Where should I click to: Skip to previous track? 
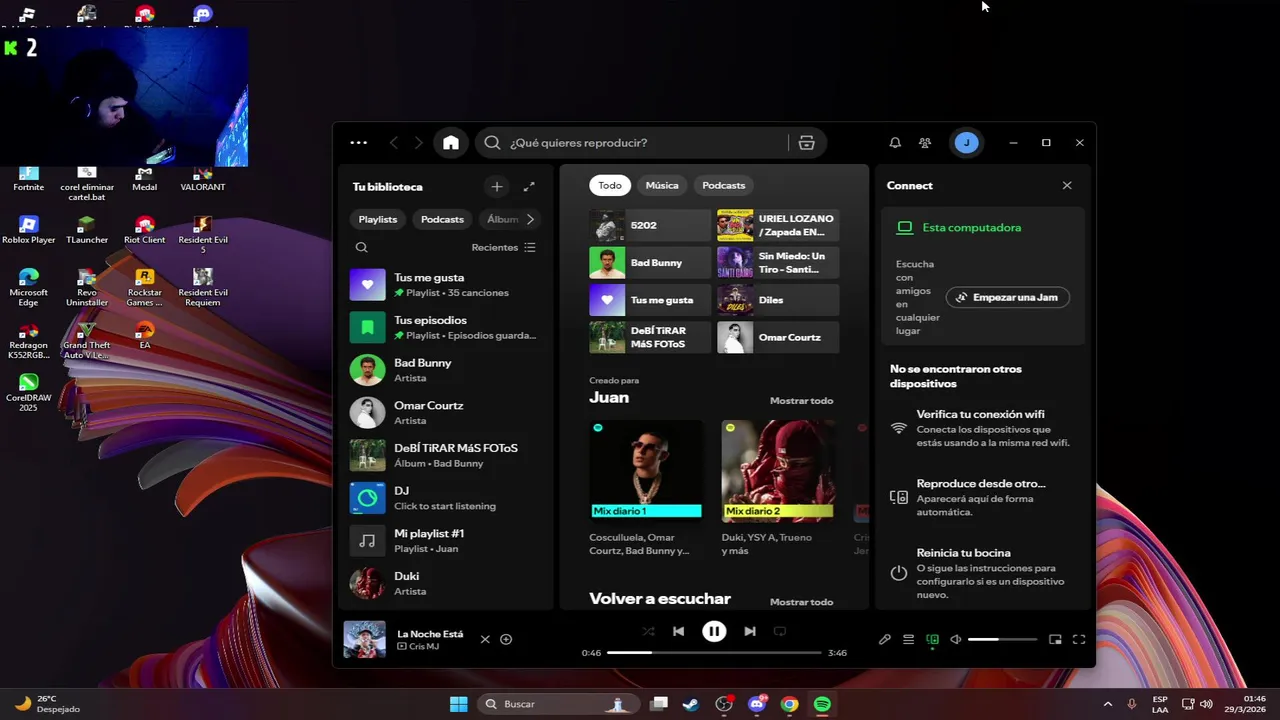pyautogui.click(x=678, y=631)
